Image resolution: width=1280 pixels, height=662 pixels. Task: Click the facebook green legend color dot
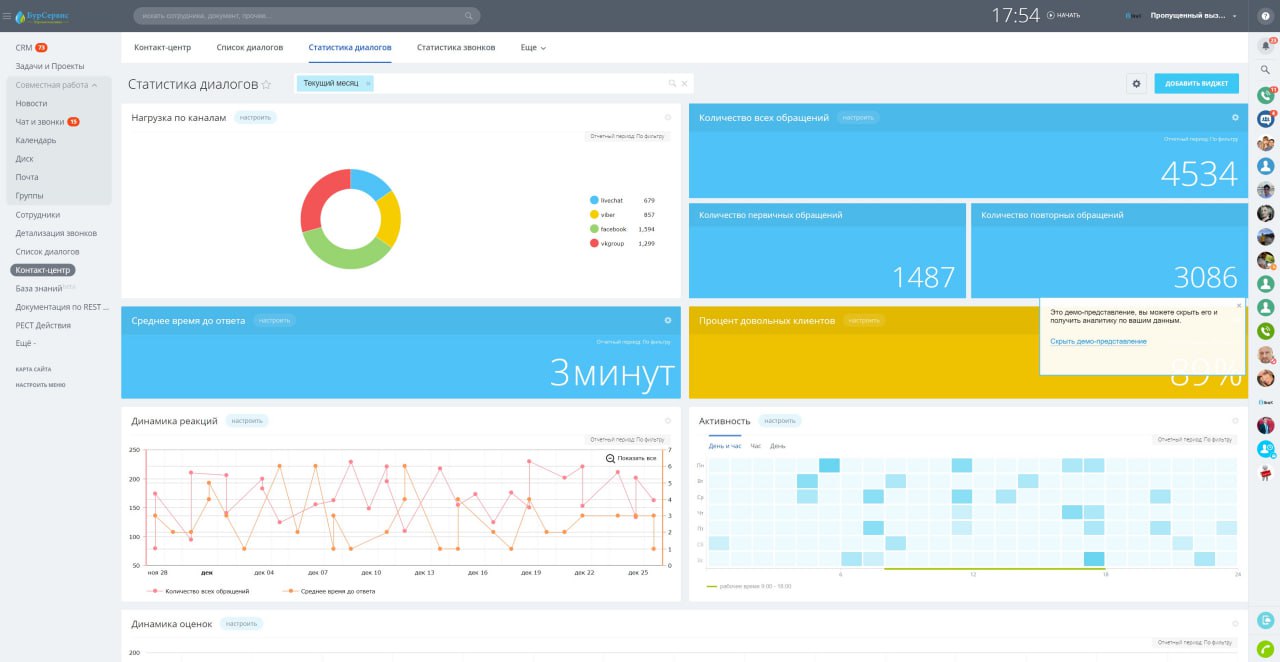pos(594,229)
